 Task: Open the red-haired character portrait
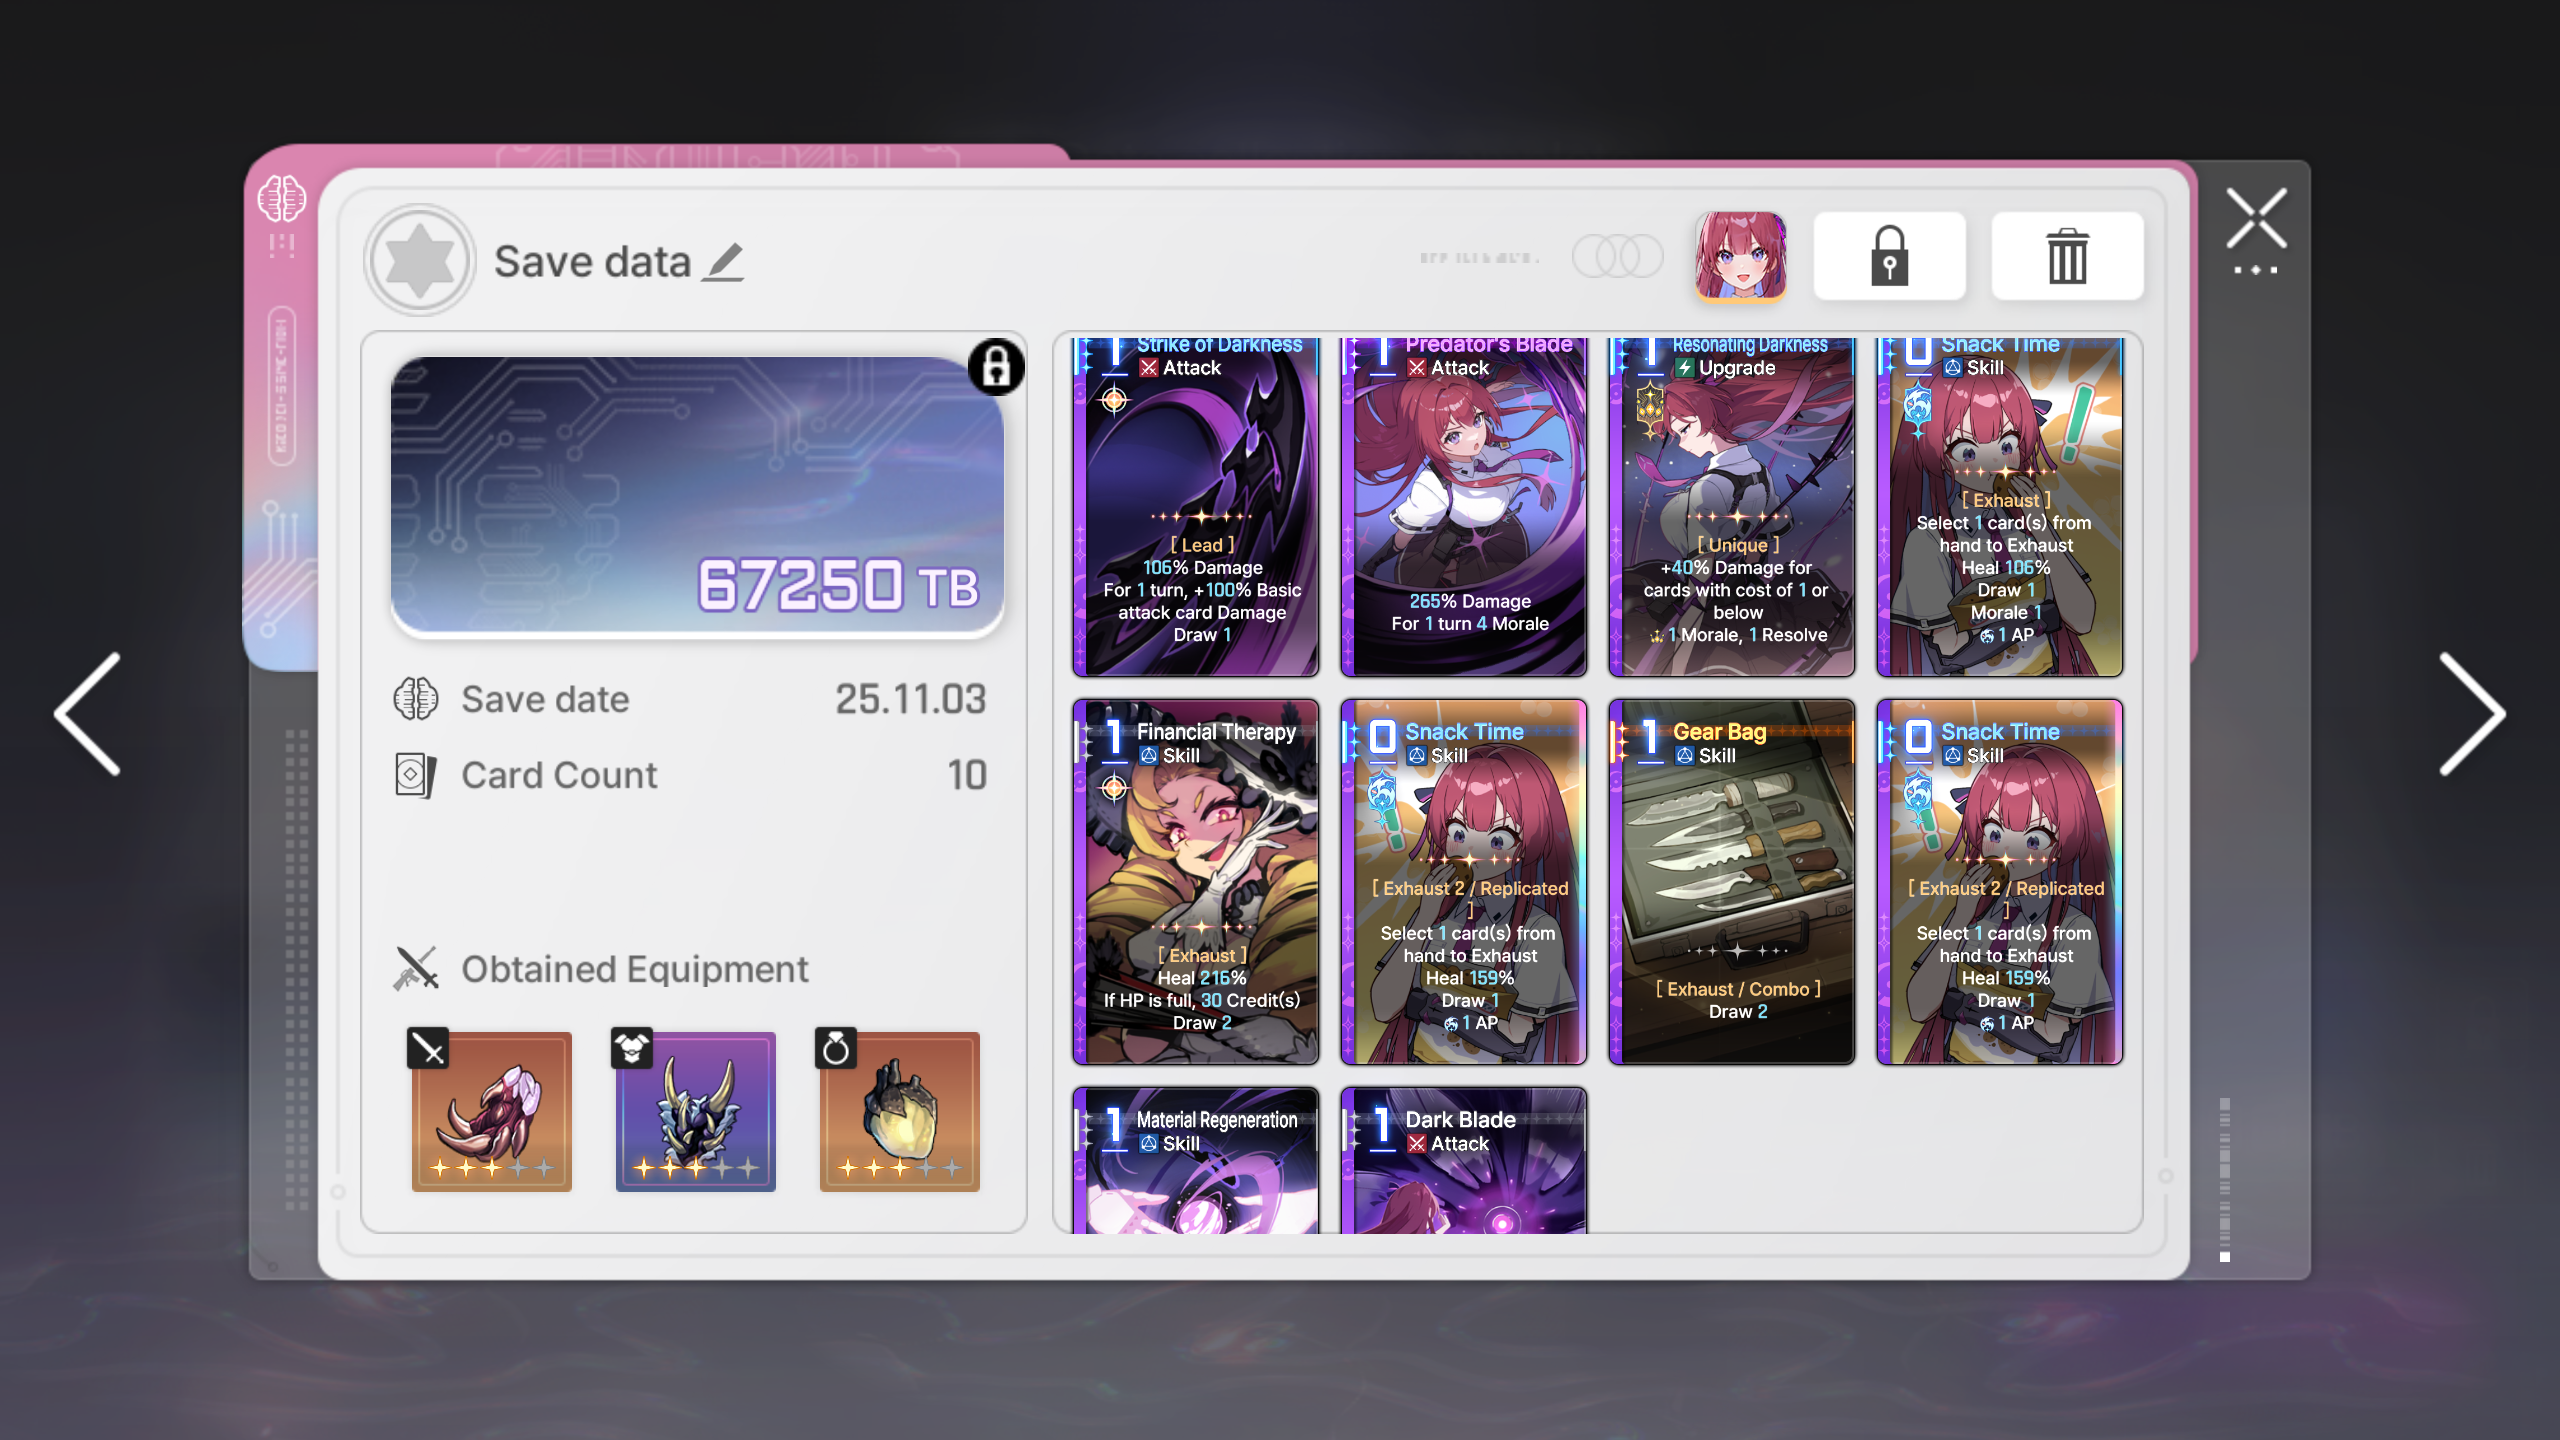point(1741,256)
